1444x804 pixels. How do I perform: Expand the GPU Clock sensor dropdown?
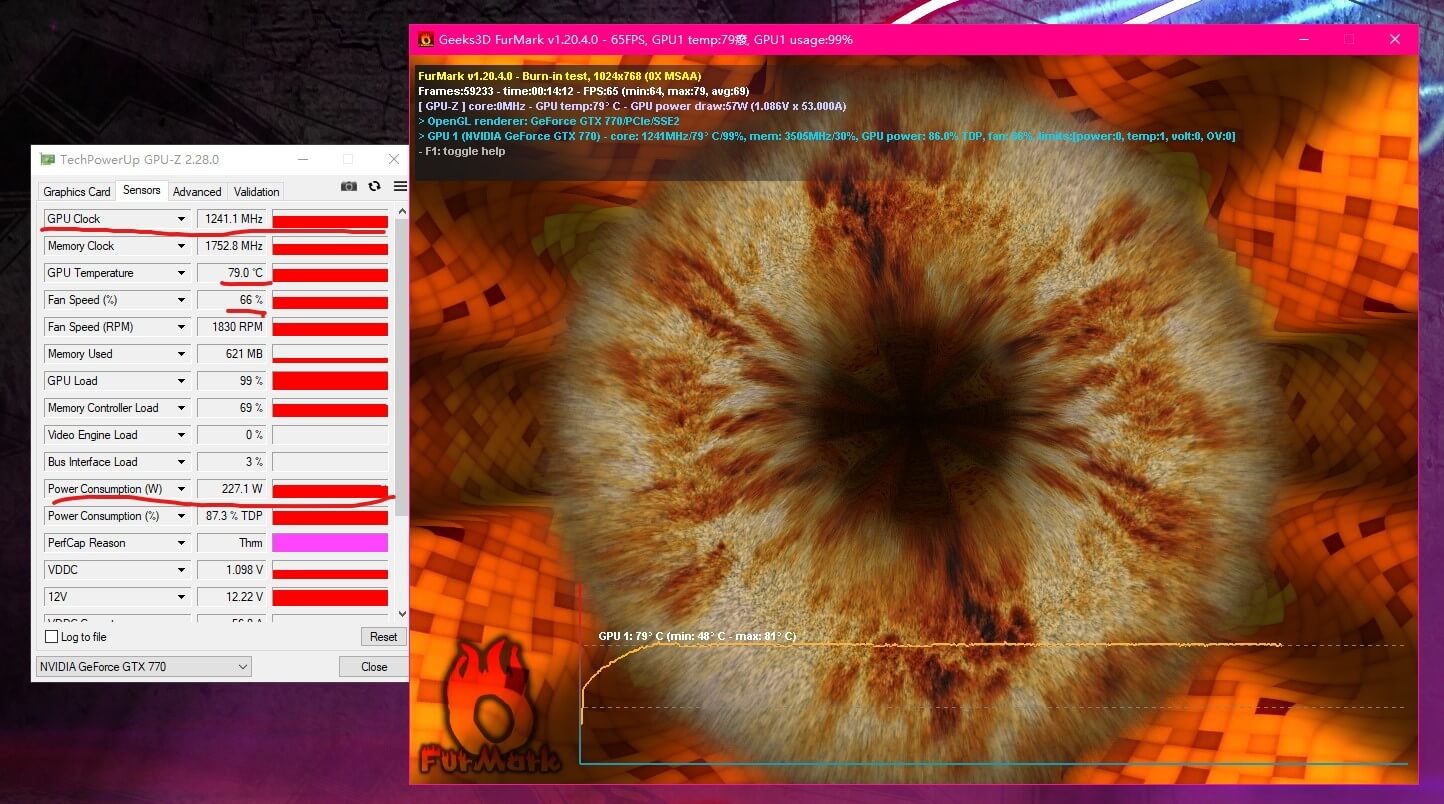(181, 219)
